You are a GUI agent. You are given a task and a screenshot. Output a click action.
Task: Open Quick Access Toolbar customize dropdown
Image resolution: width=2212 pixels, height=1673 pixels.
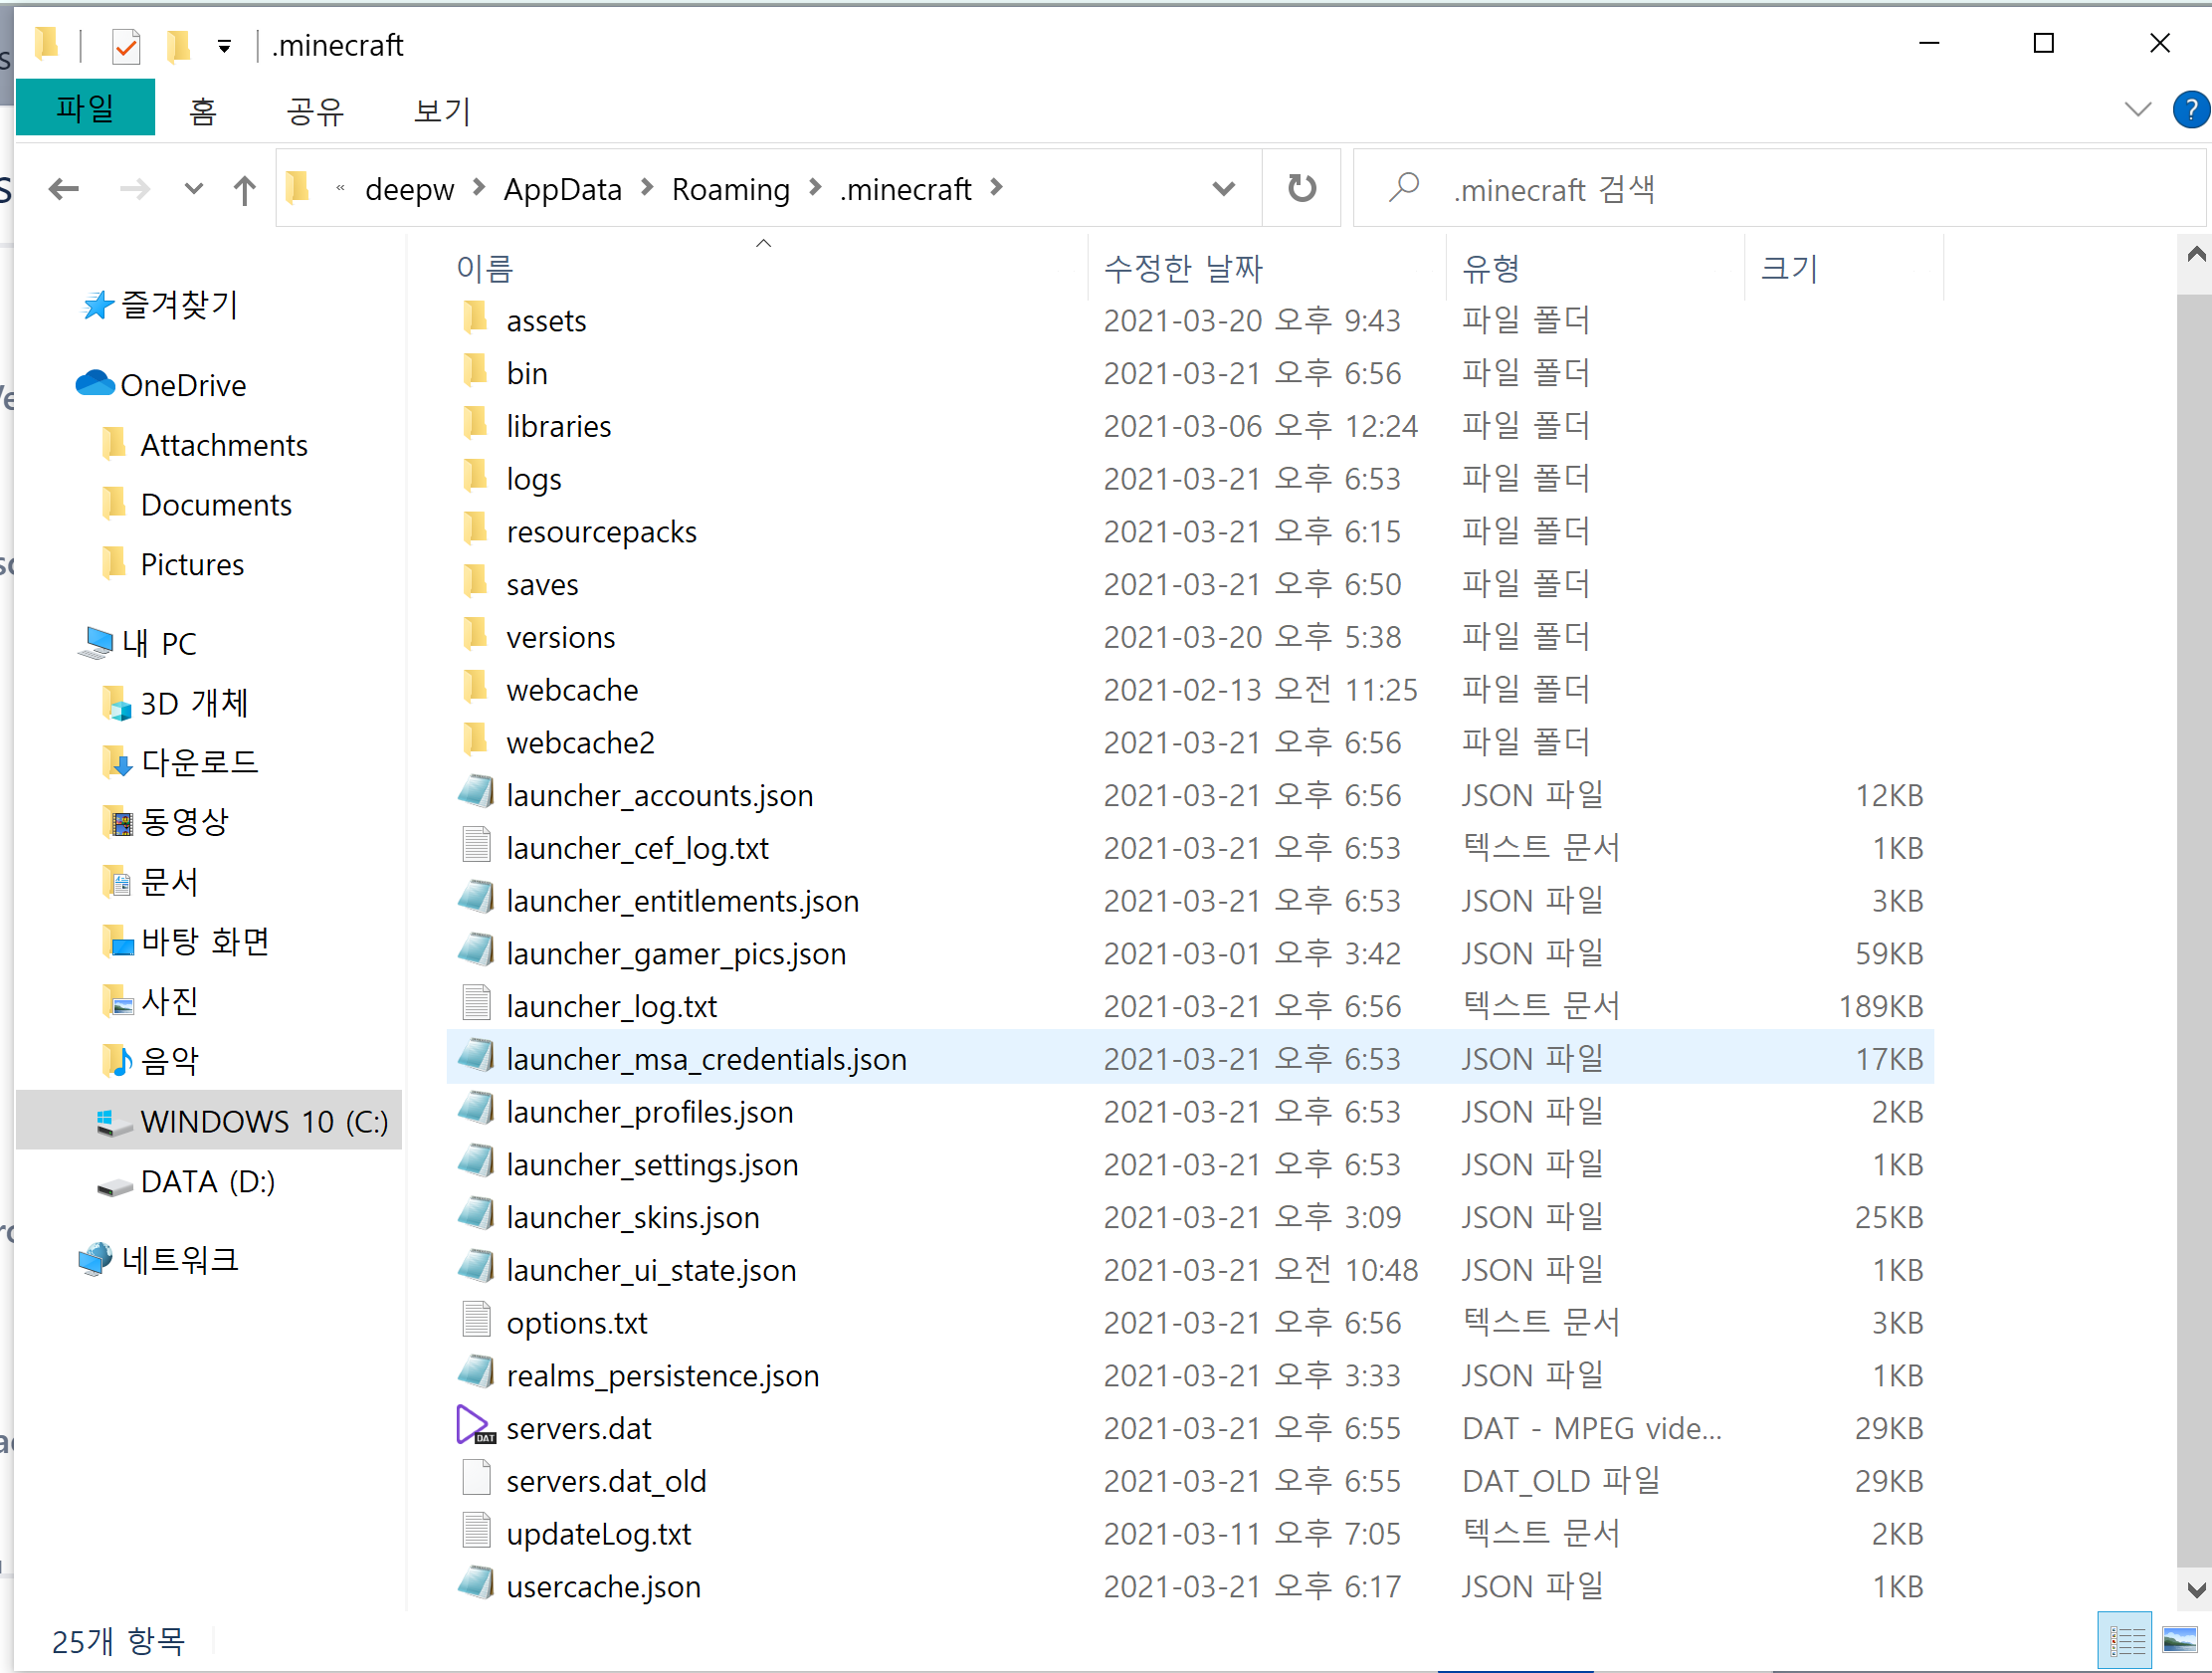point(224,46)
